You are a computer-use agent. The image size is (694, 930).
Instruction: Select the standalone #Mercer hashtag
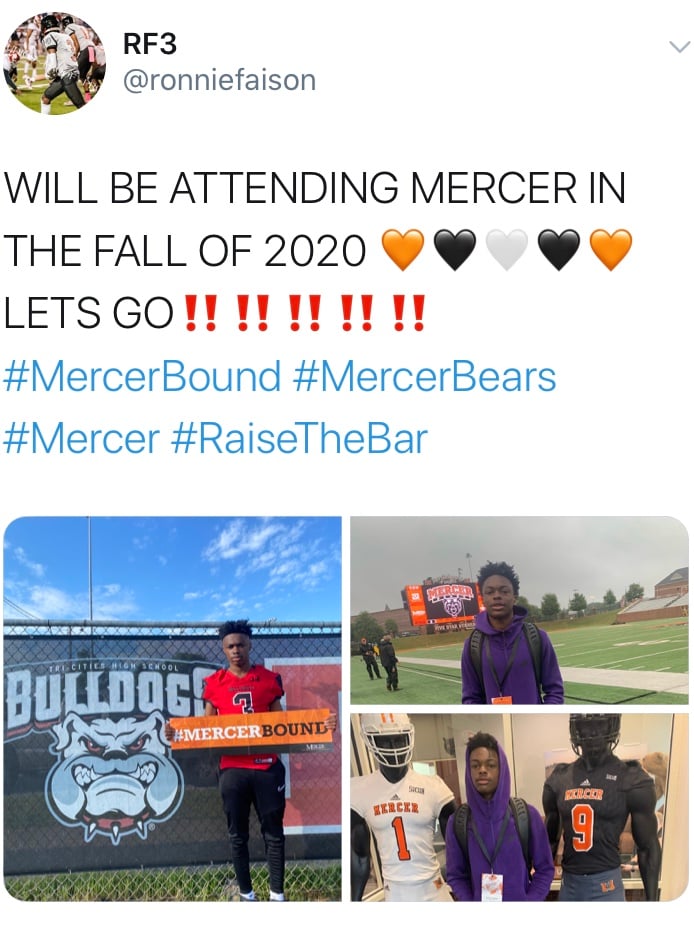tap(82, 439)
